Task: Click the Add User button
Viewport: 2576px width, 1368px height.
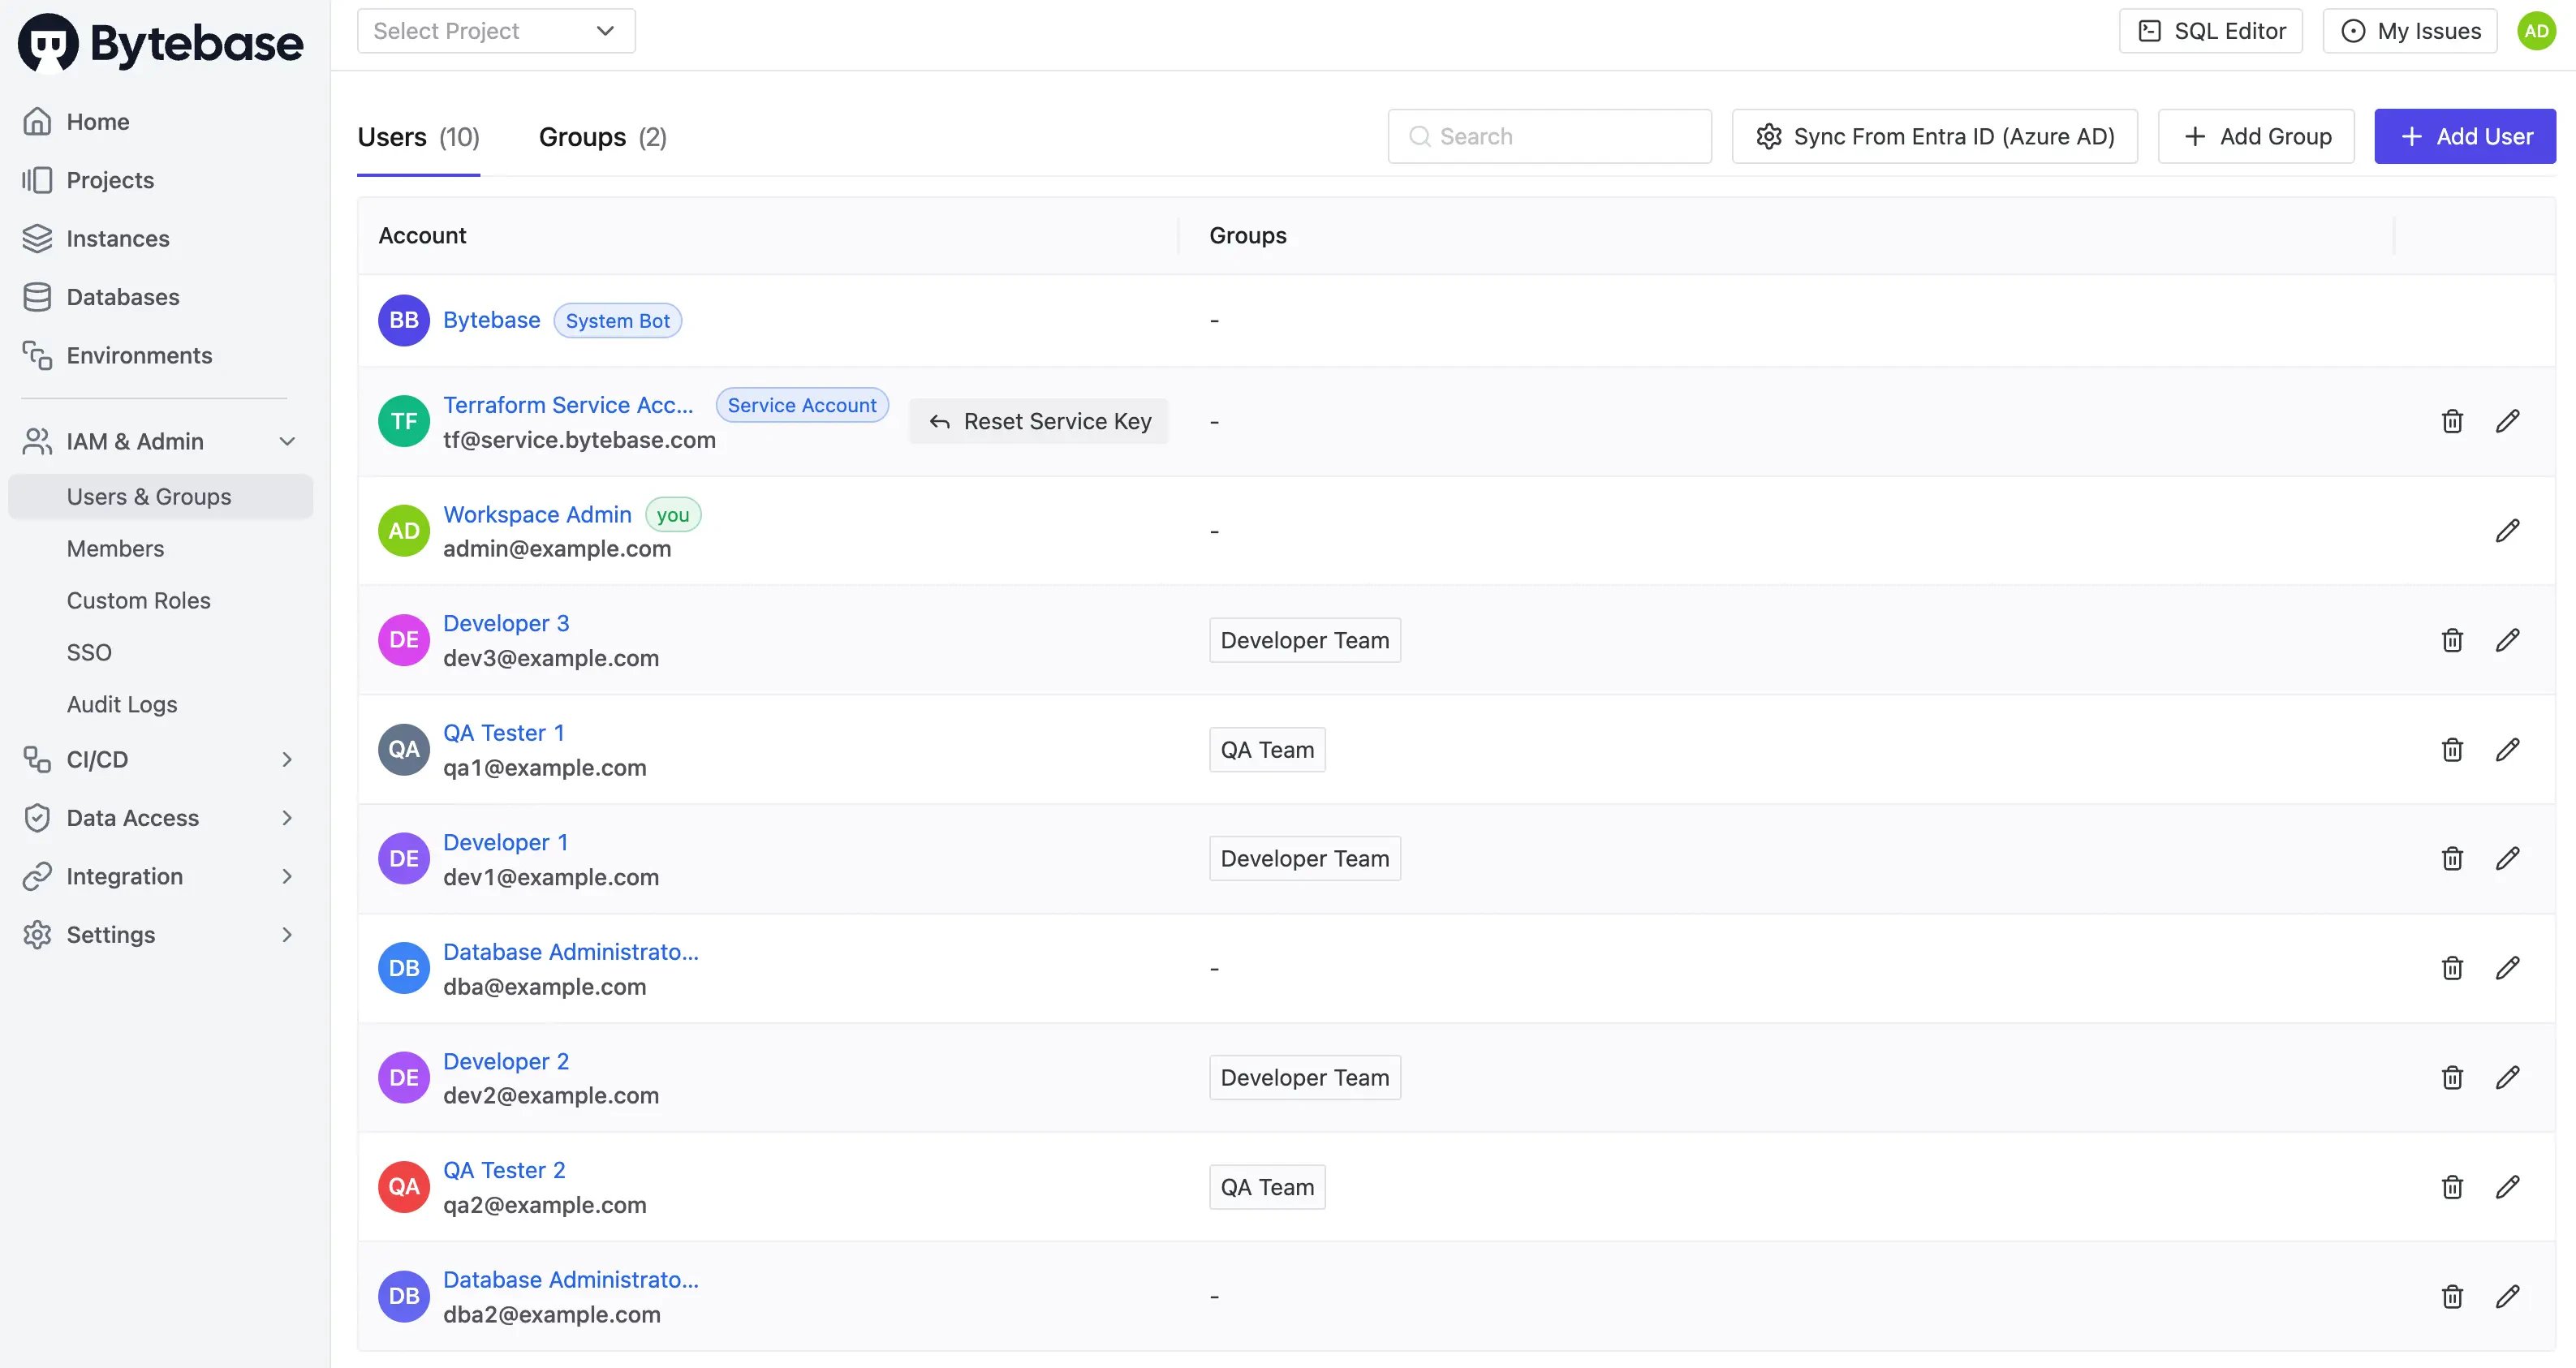Action: click(2464, 136)
